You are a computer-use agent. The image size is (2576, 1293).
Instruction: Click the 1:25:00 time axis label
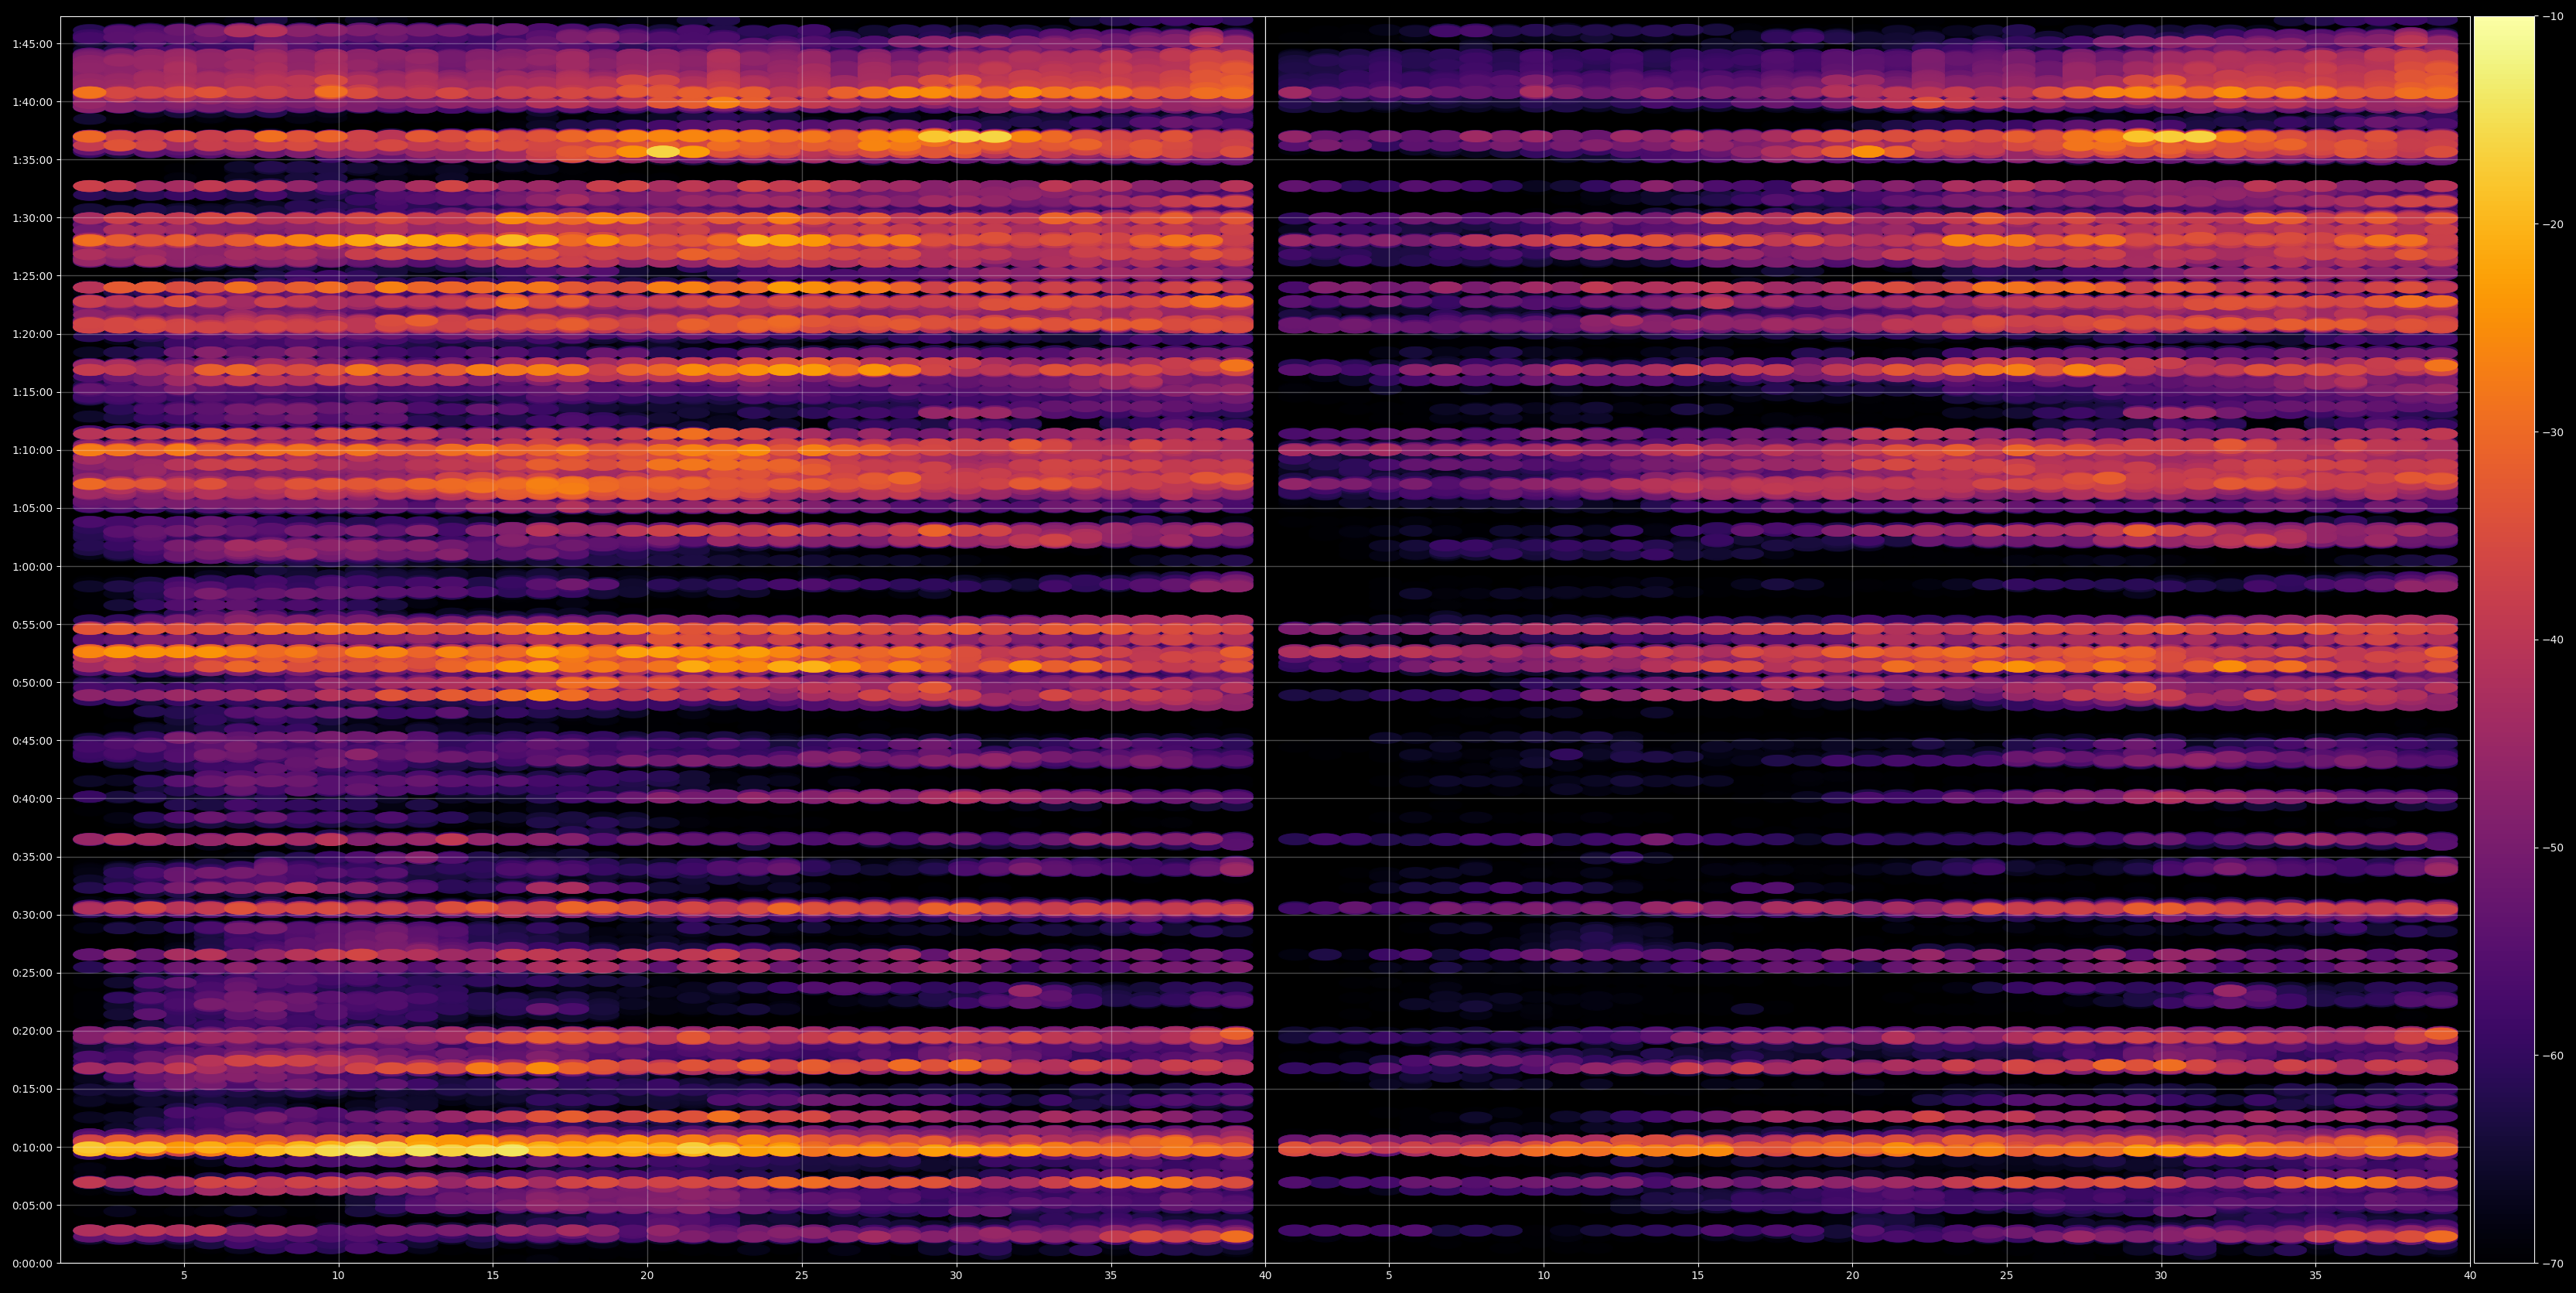[32, 276]
